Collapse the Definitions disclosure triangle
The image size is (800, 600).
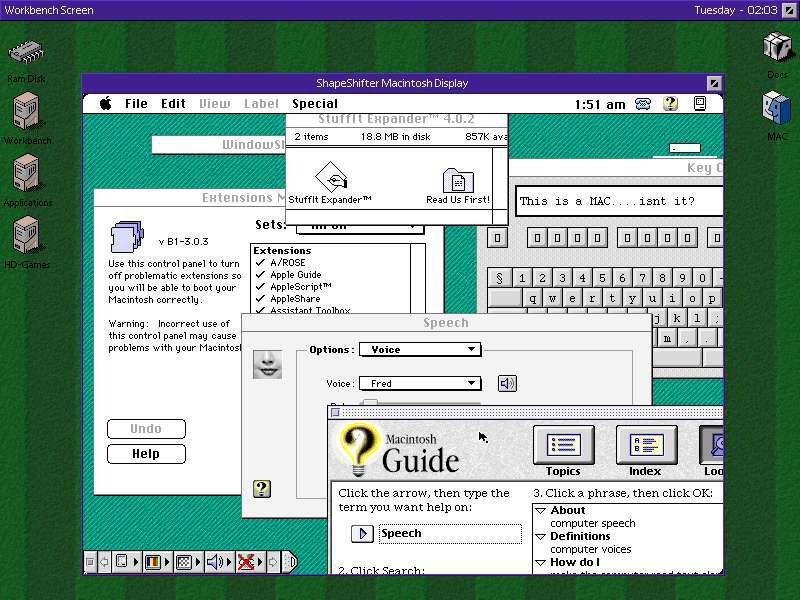tap(540, 537)
